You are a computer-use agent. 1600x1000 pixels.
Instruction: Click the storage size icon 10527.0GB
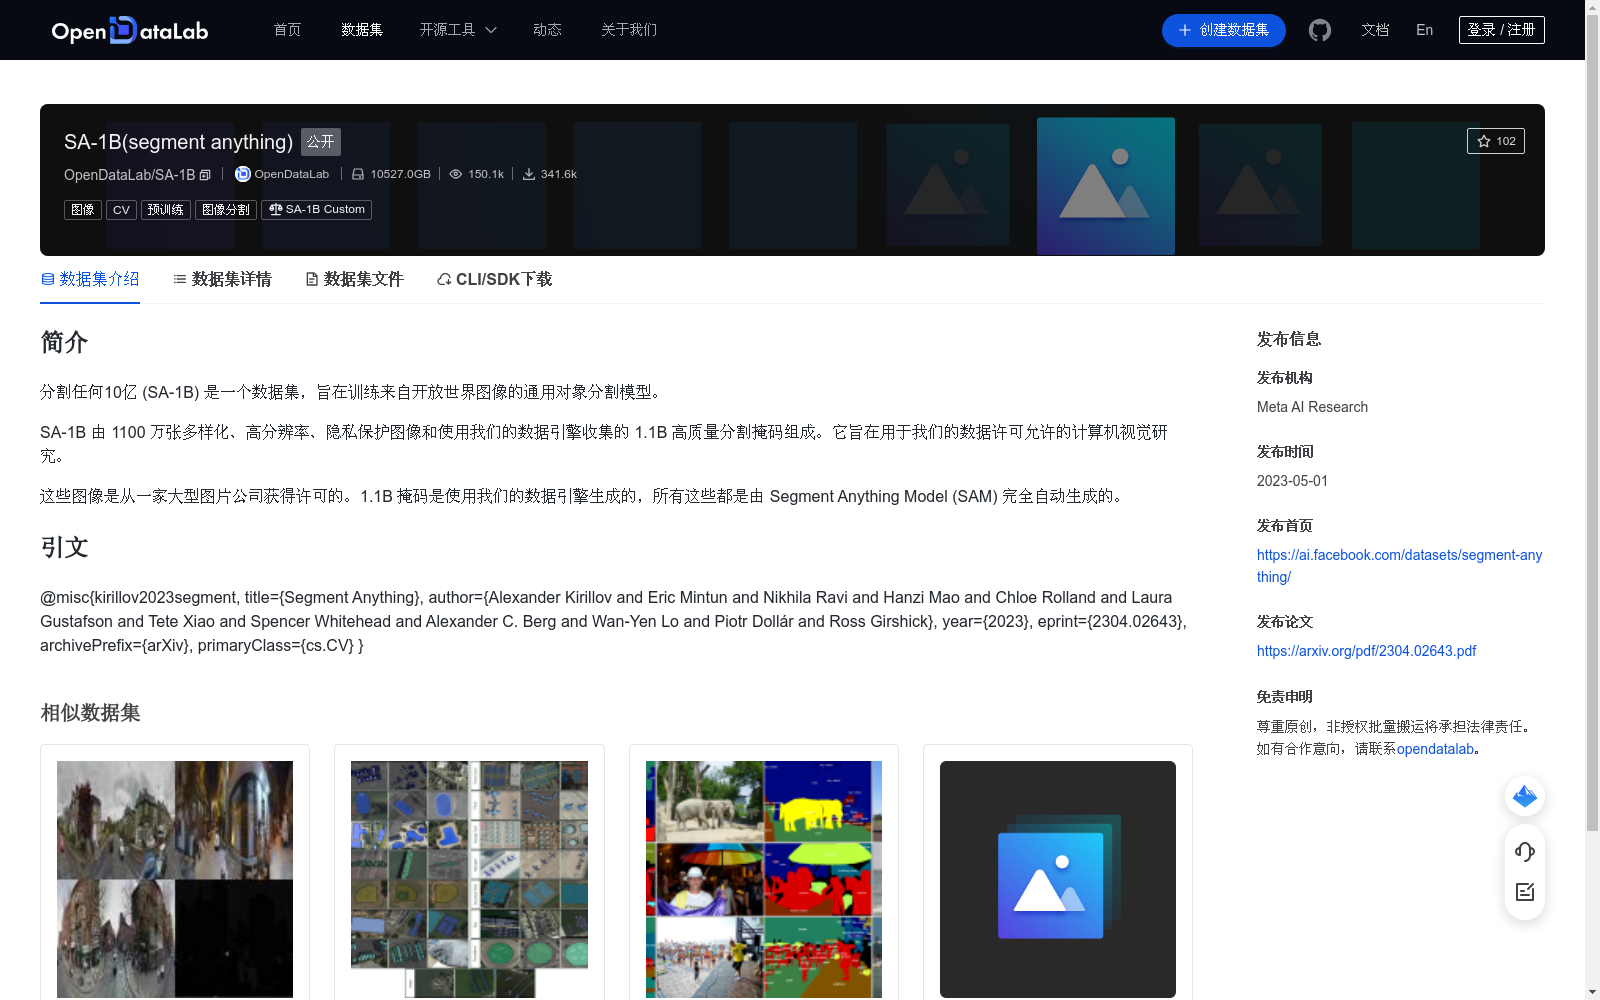tap(358, 174)
